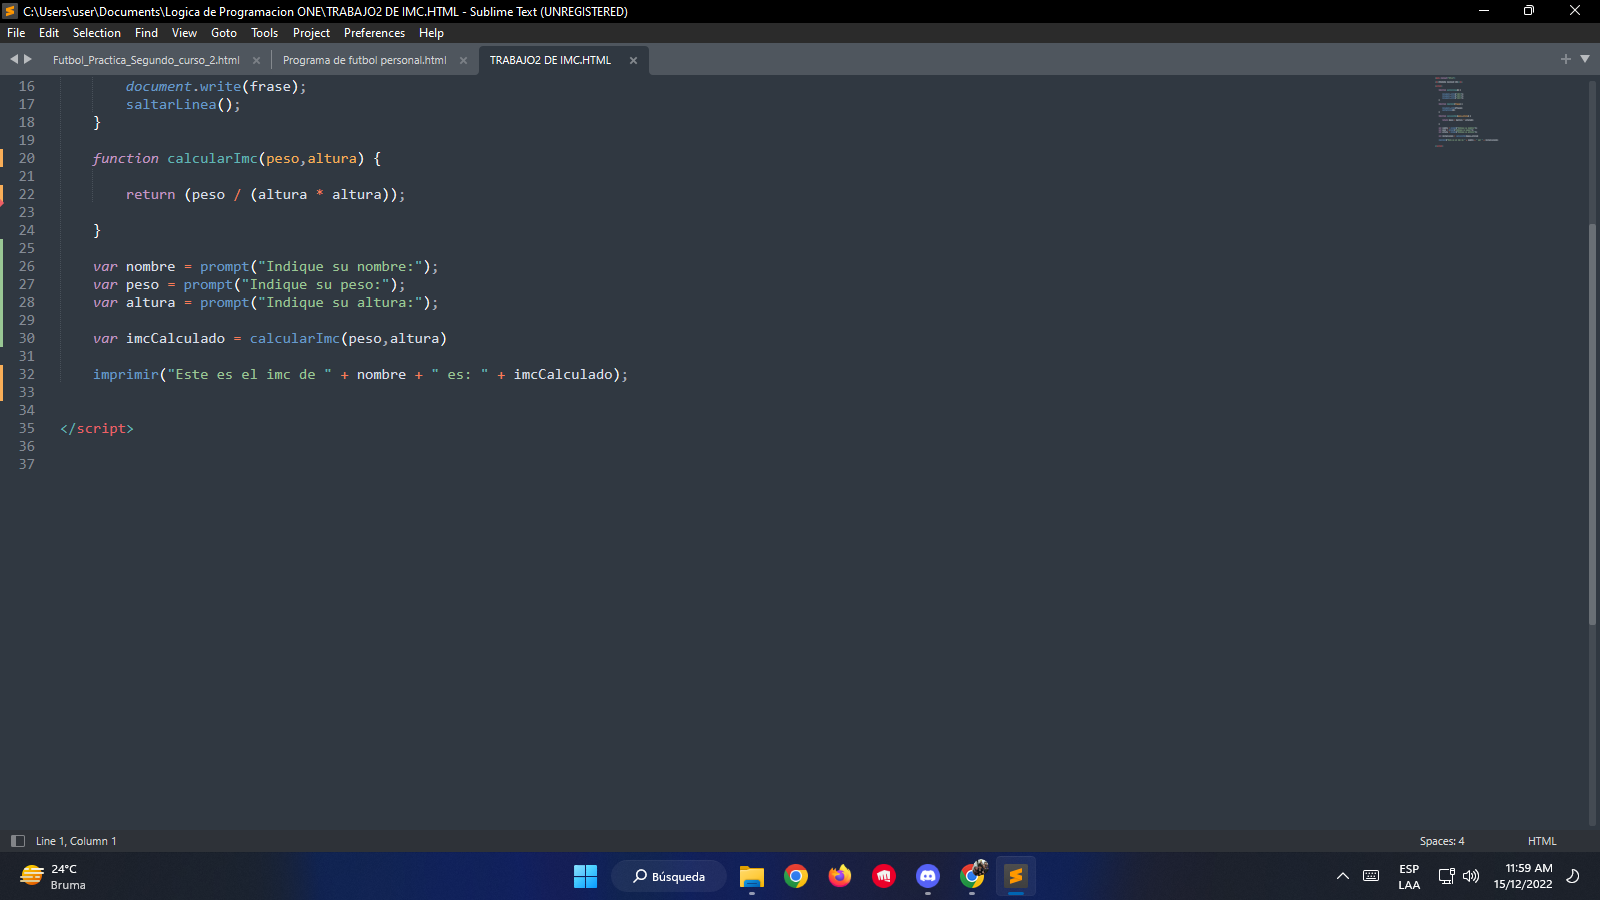Close the Programa de futbol personal.html tab

click(x=463, y=61)
